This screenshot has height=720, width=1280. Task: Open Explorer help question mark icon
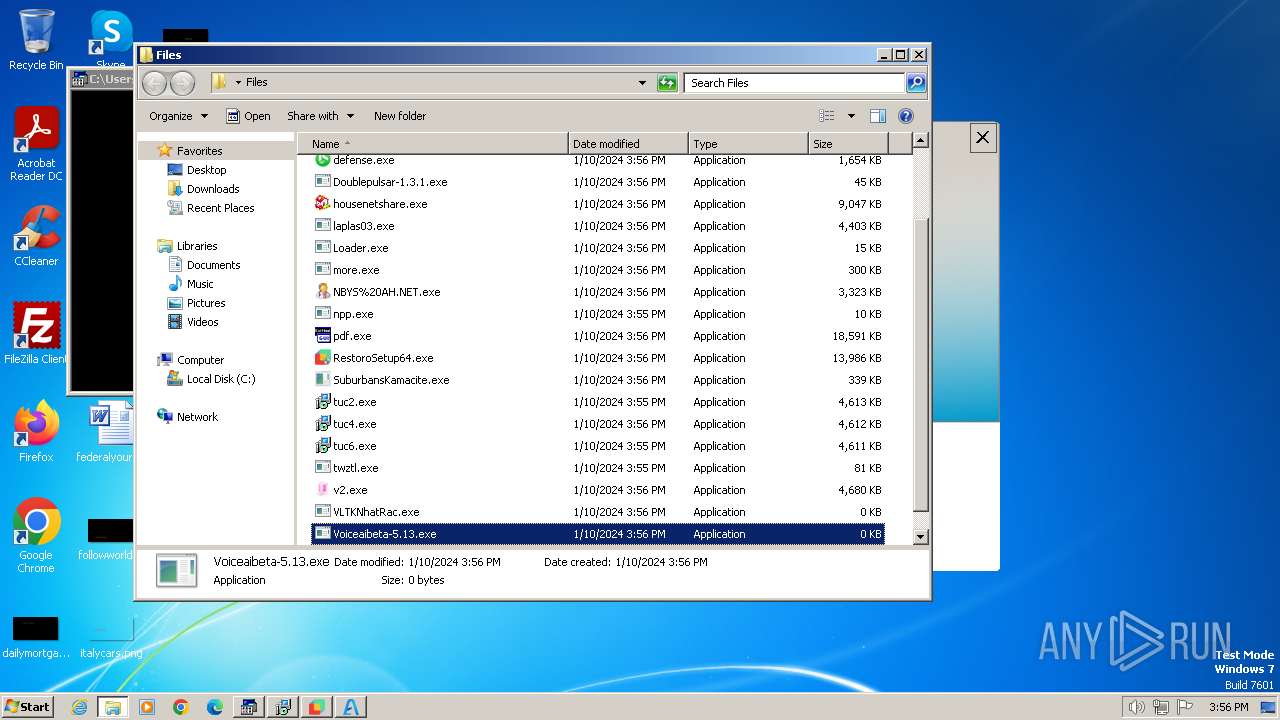click(906, 116)
